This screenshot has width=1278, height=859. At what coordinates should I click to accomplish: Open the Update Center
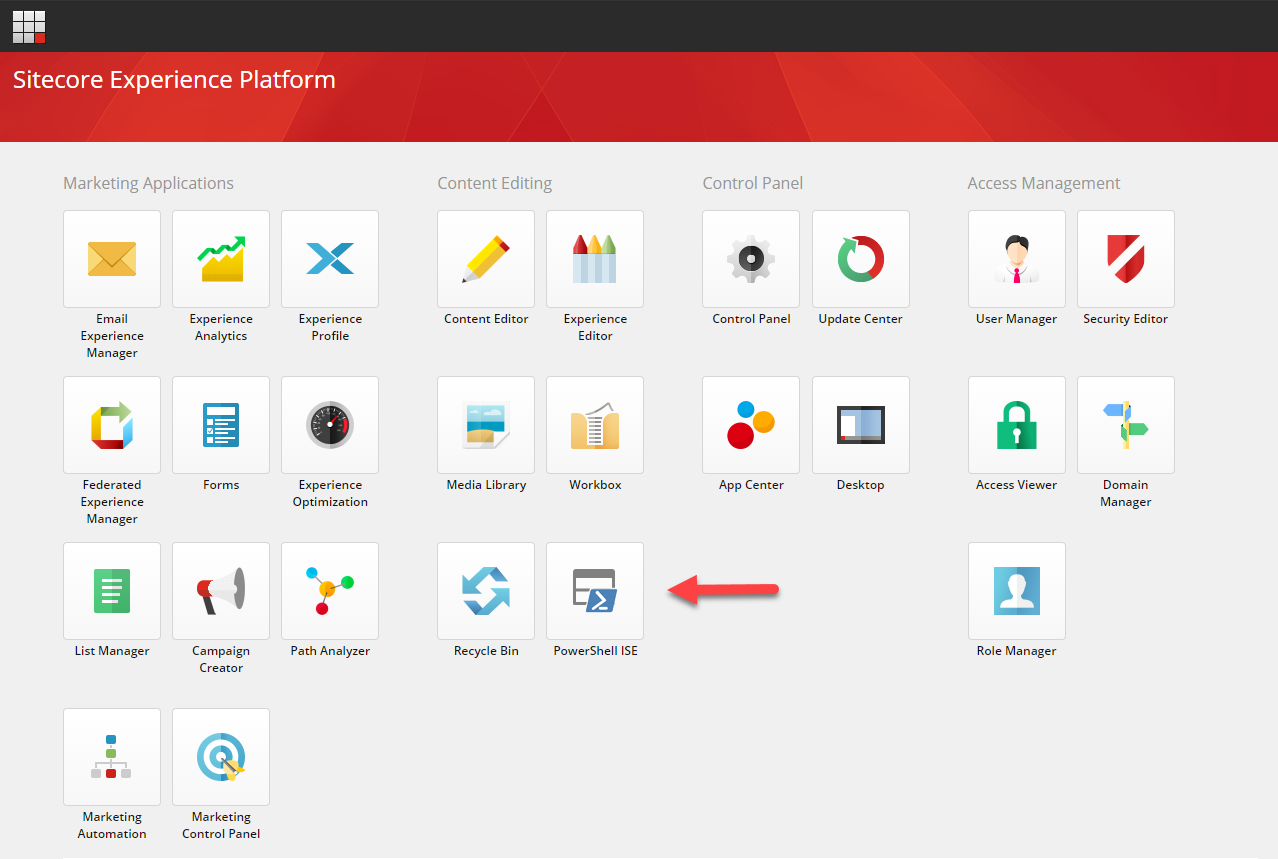click(x=861, y=259)
